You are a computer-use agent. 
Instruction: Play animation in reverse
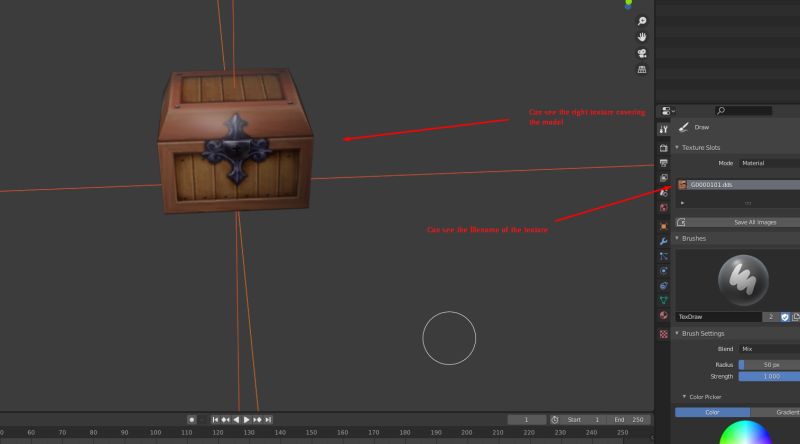click(x=236, y=420)
